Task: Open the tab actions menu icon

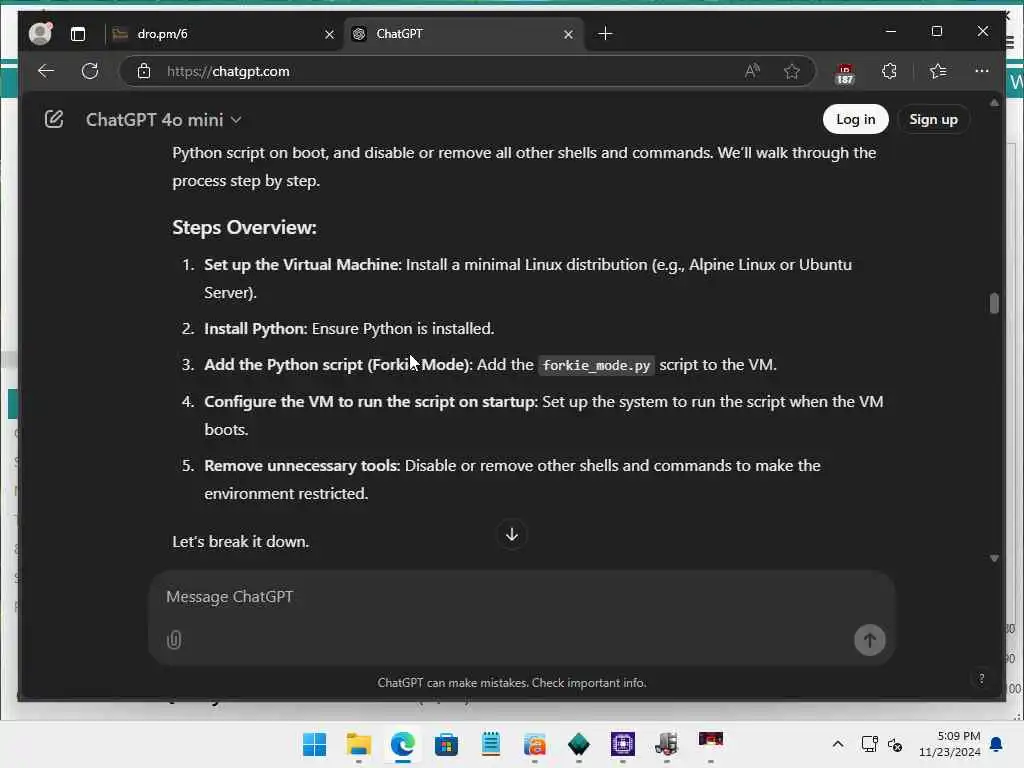Action: (x=78, y=34)
